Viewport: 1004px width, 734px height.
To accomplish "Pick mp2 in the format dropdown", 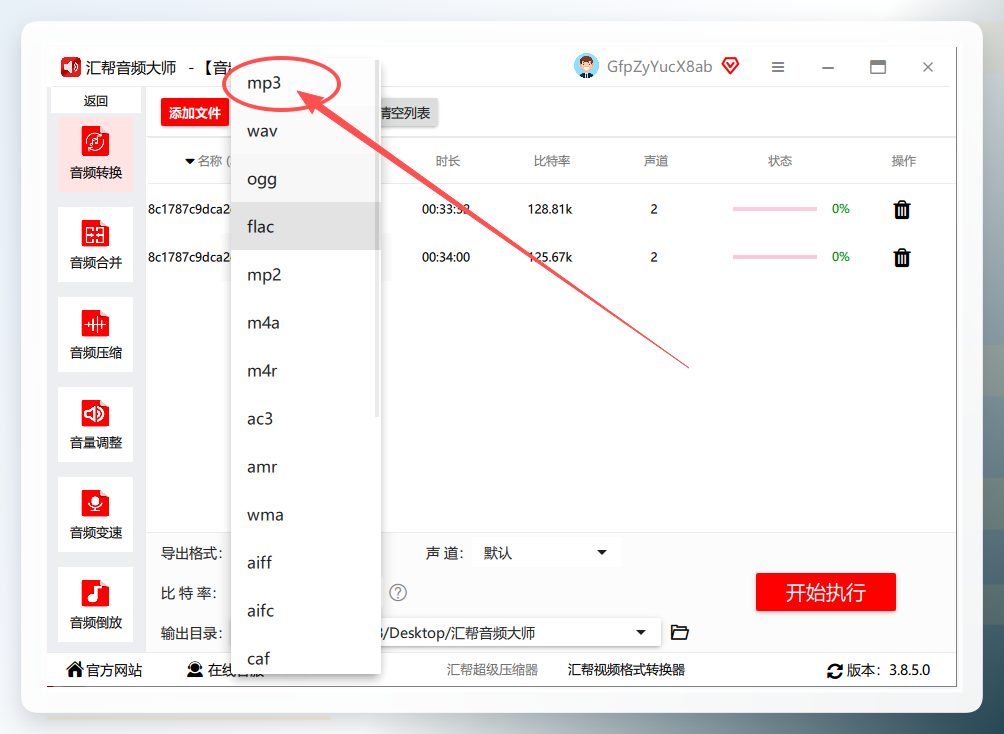I will point(303,275).
